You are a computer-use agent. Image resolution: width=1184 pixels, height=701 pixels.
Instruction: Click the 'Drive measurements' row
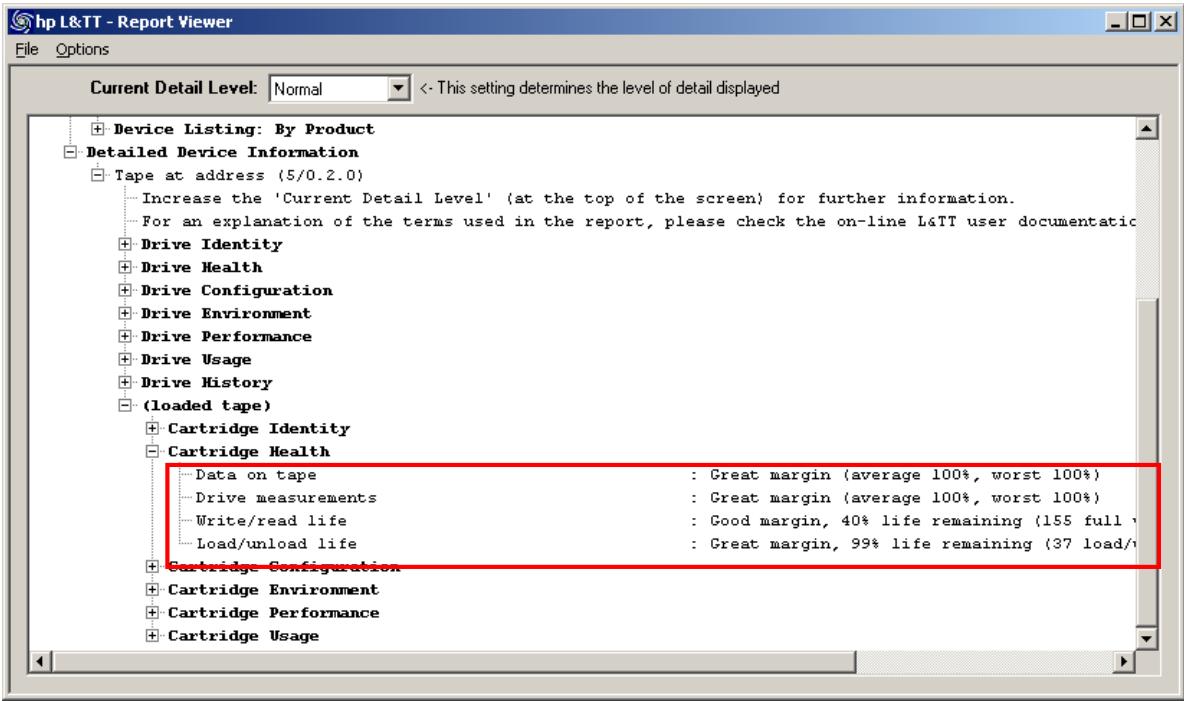(x=647, y=497)
